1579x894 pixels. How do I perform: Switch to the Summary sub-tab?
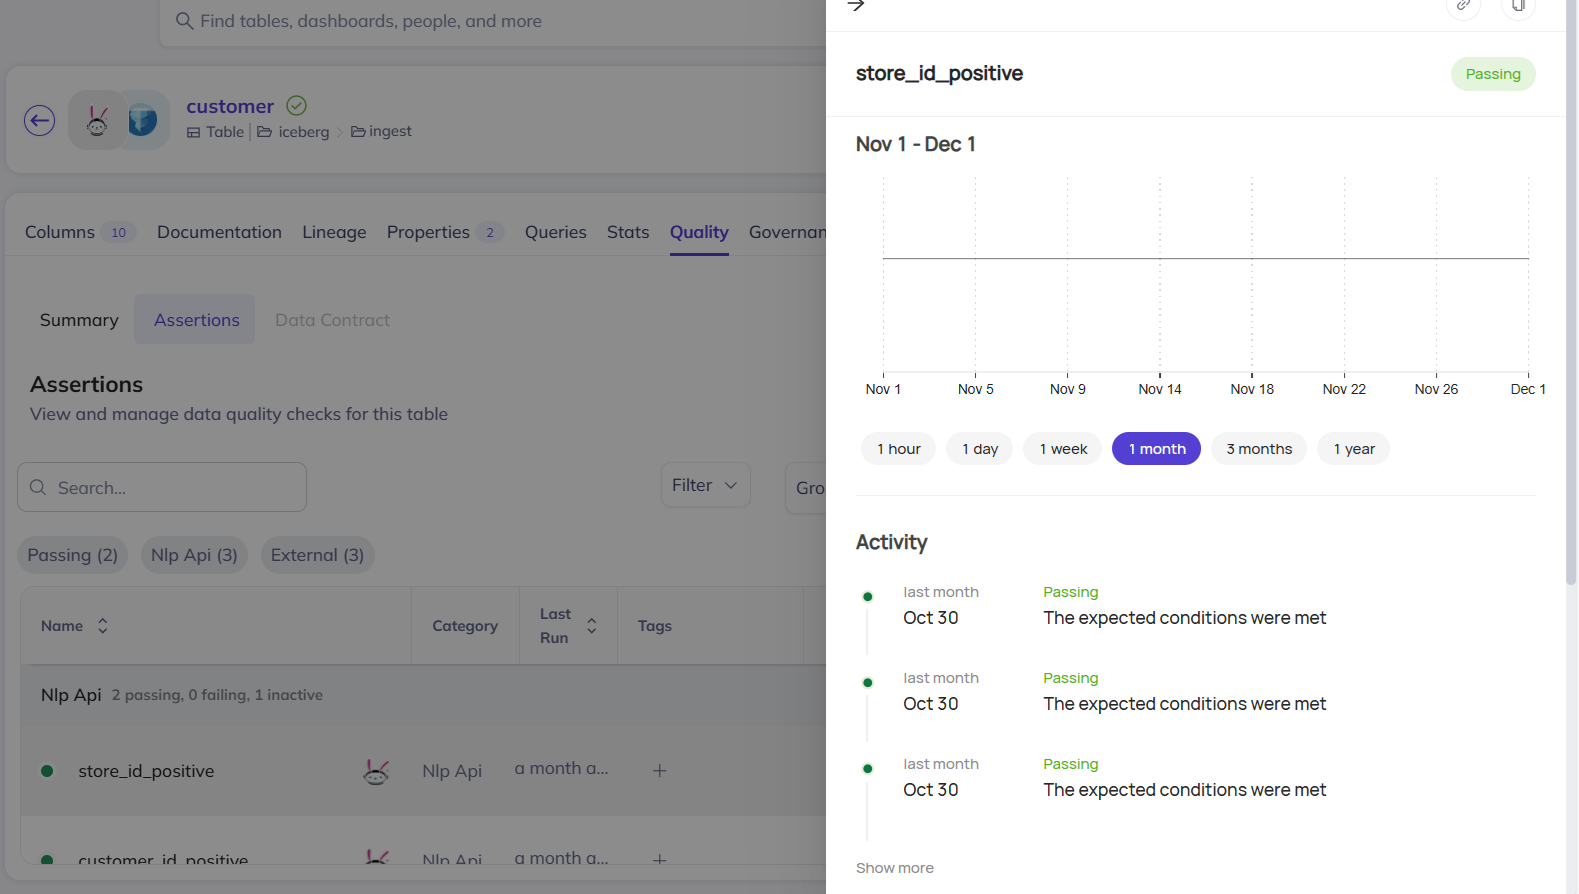coord(79,320)
